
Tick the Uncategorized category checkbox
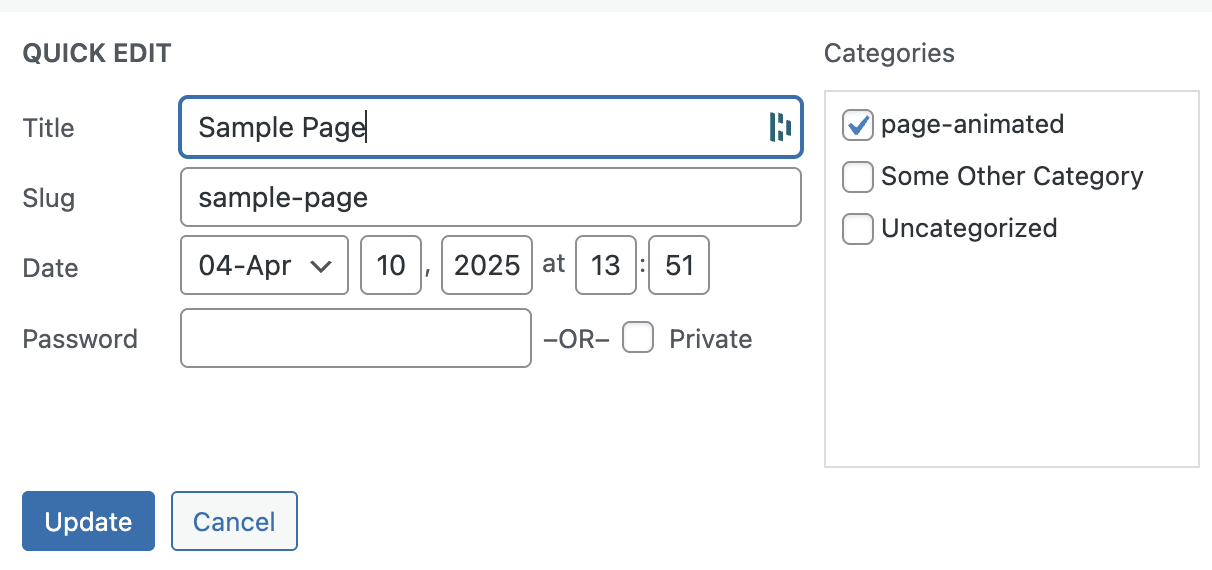[858, 229]
